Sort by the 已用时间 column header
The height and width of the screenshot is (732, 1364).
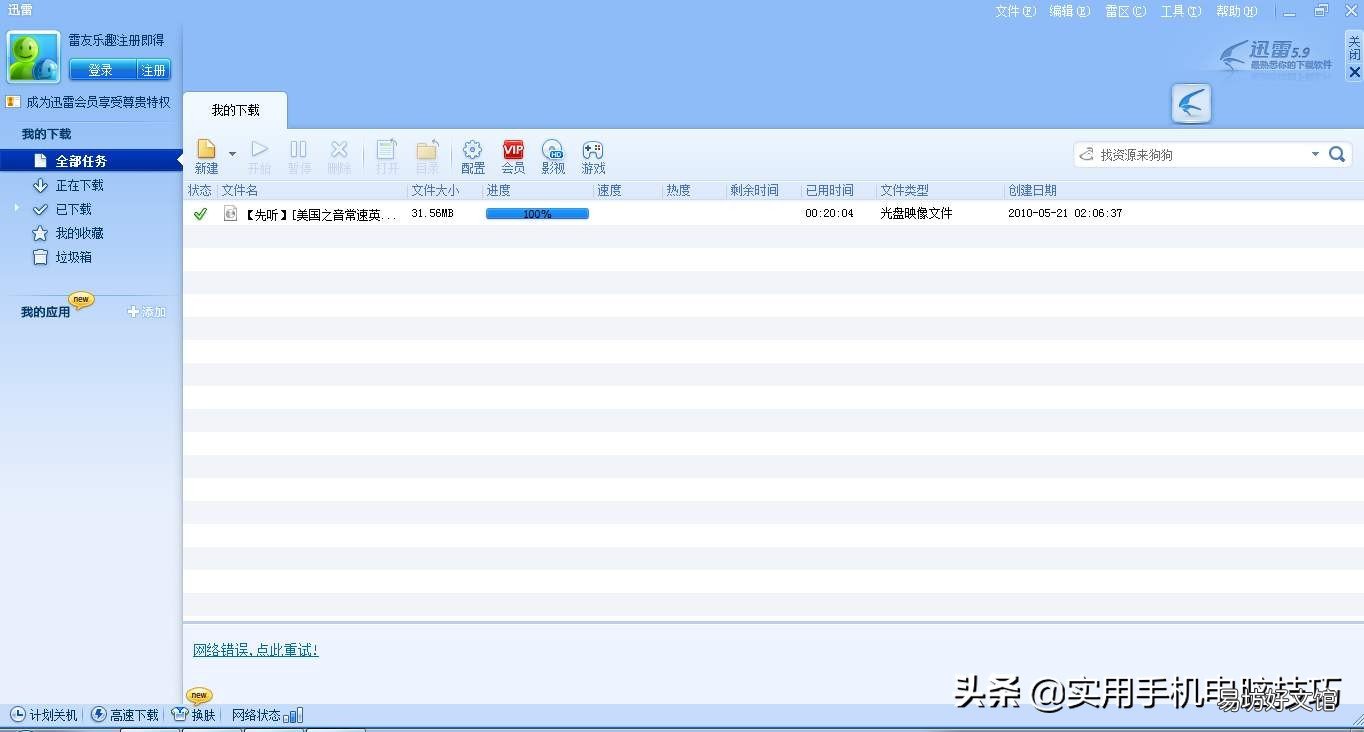click(839, 190)
